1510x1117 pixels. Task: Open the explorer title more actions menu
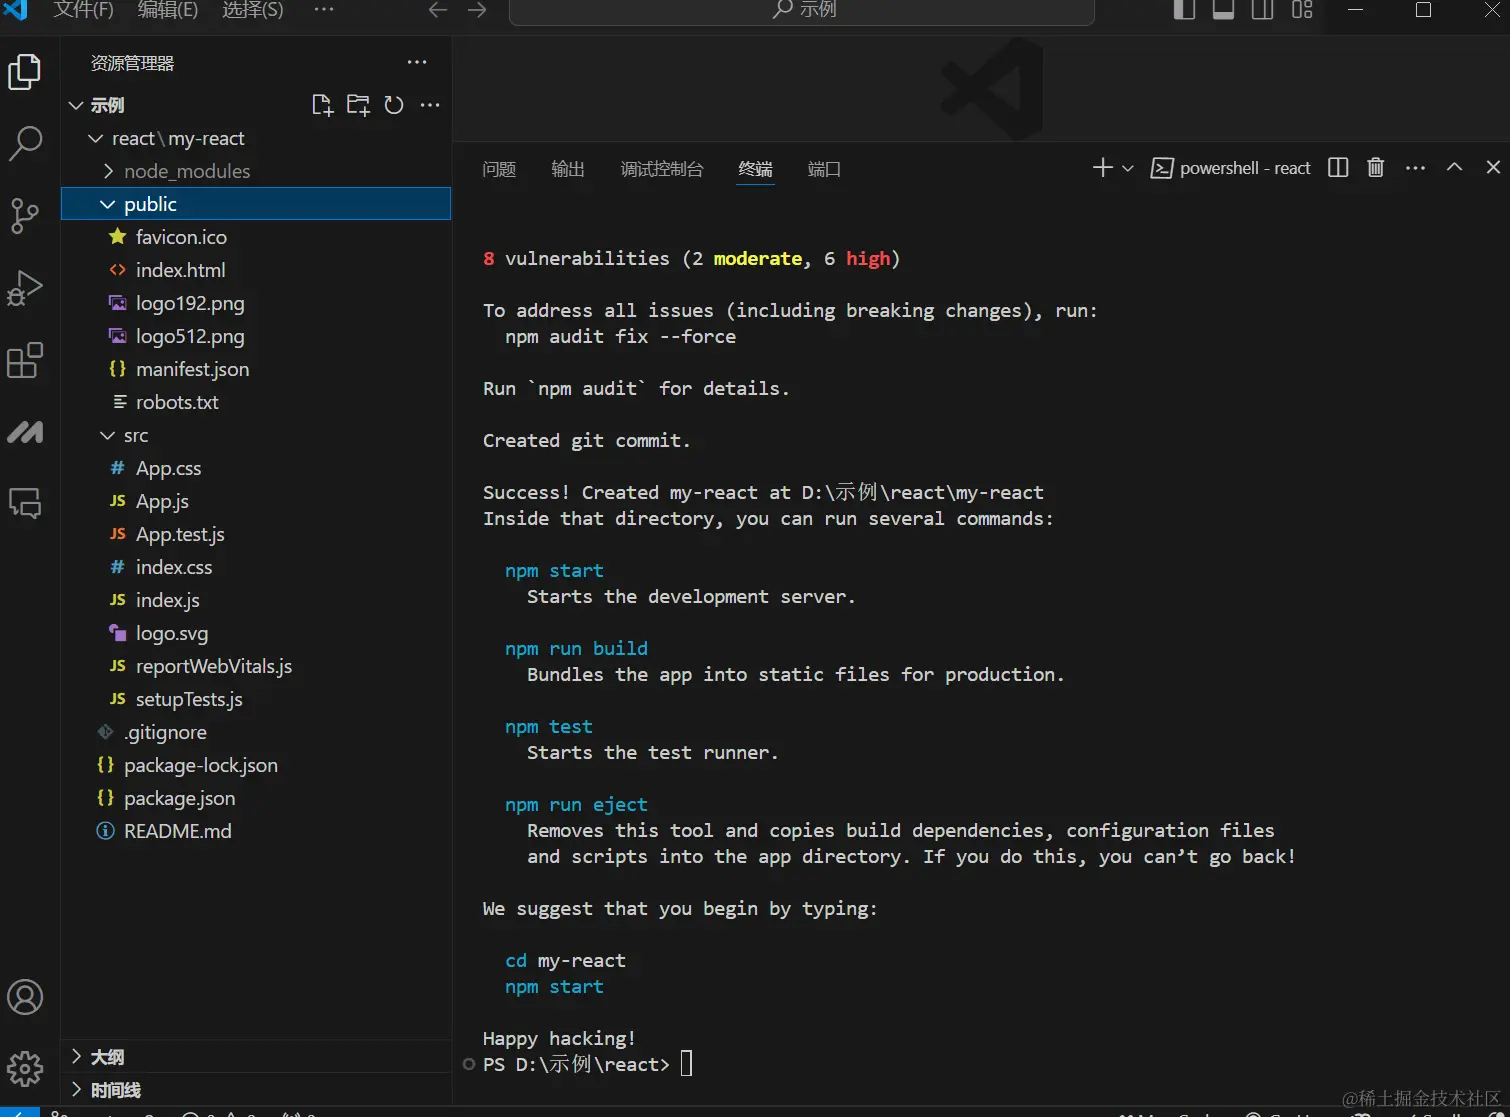coord(417,62)
